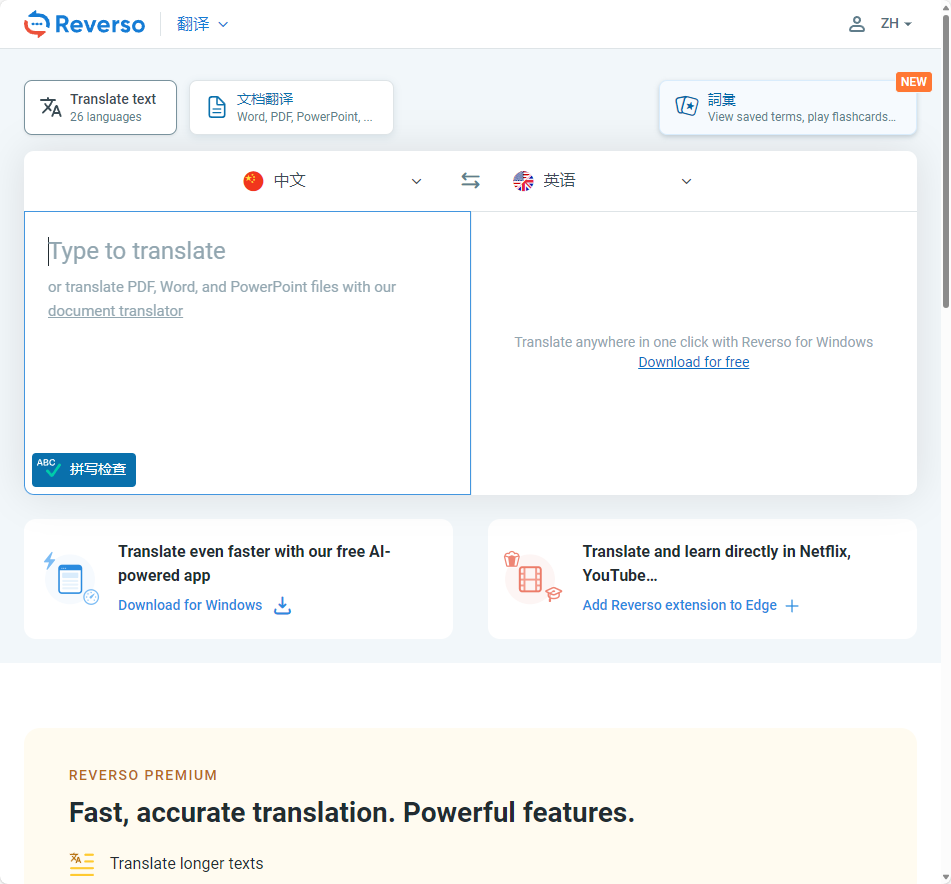This screenshot has width=951, height=884.
Task: Click the Netflix film-strip illustration icon
Action: (533, 577)
